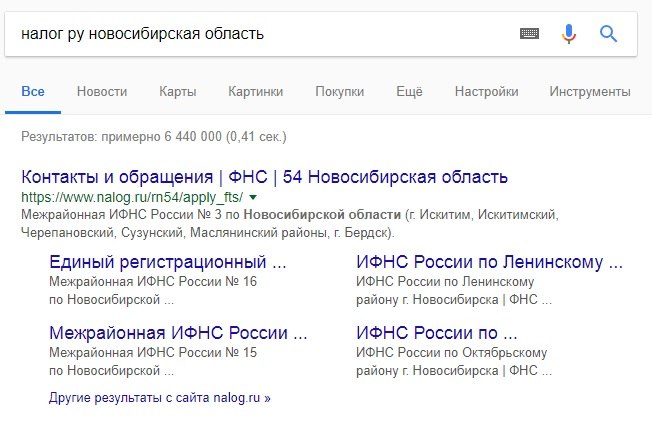This screenshot has width=652, height=430.
Task: Visit ИФНС России по Ленинскому link
Action: tap(489, 263)
